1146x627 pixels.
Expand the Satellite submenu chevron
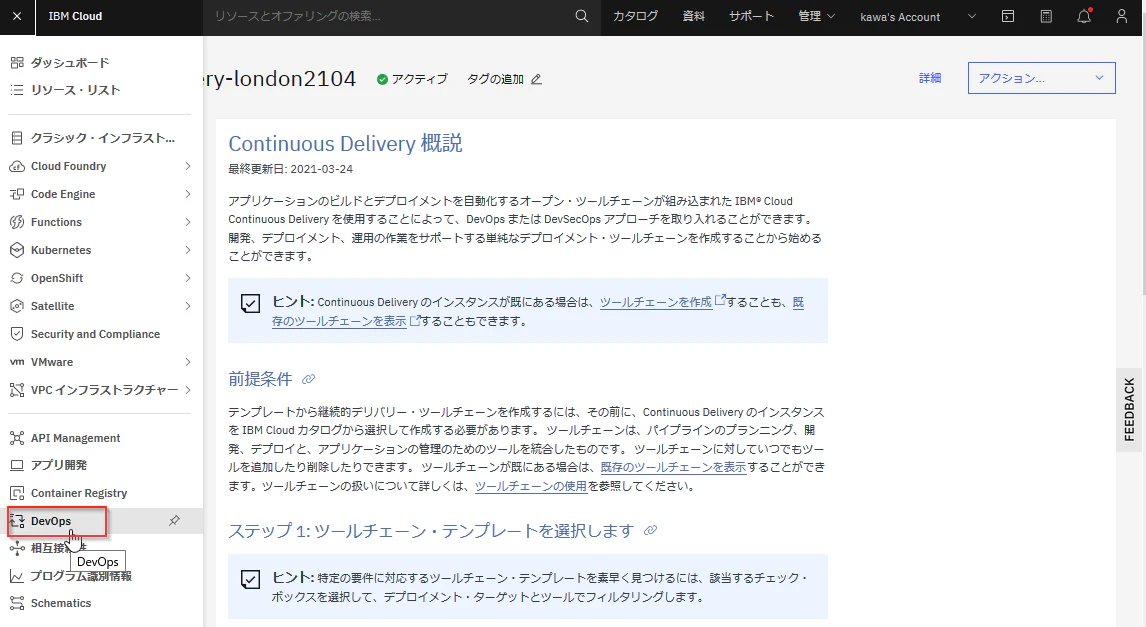point(188,306)
